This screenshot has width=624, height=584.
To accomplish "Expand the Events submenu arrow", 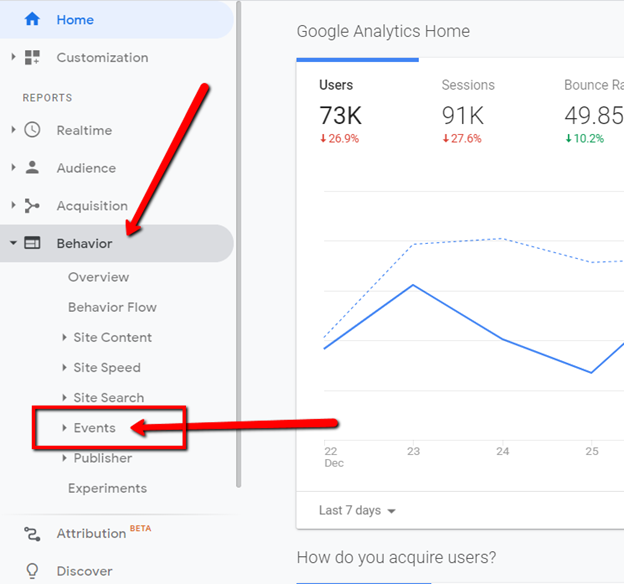I will pyautogui.click(x=64, y=428).
